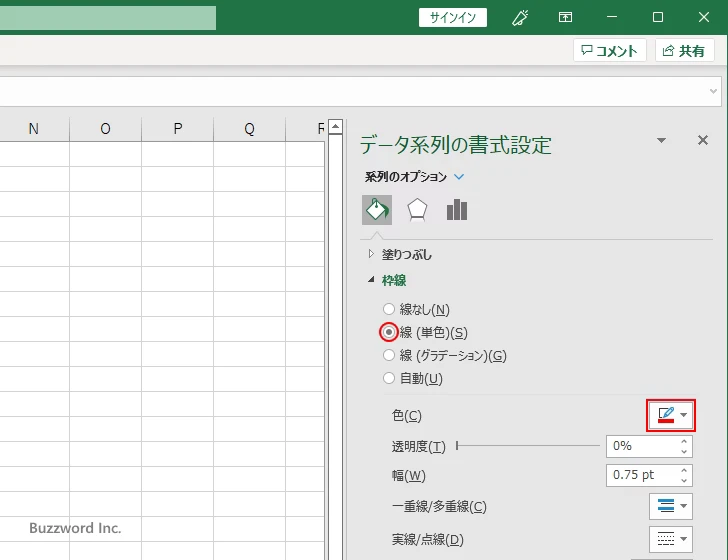
Task: Click the worksheet scroll up arrow
Action: 335,126
